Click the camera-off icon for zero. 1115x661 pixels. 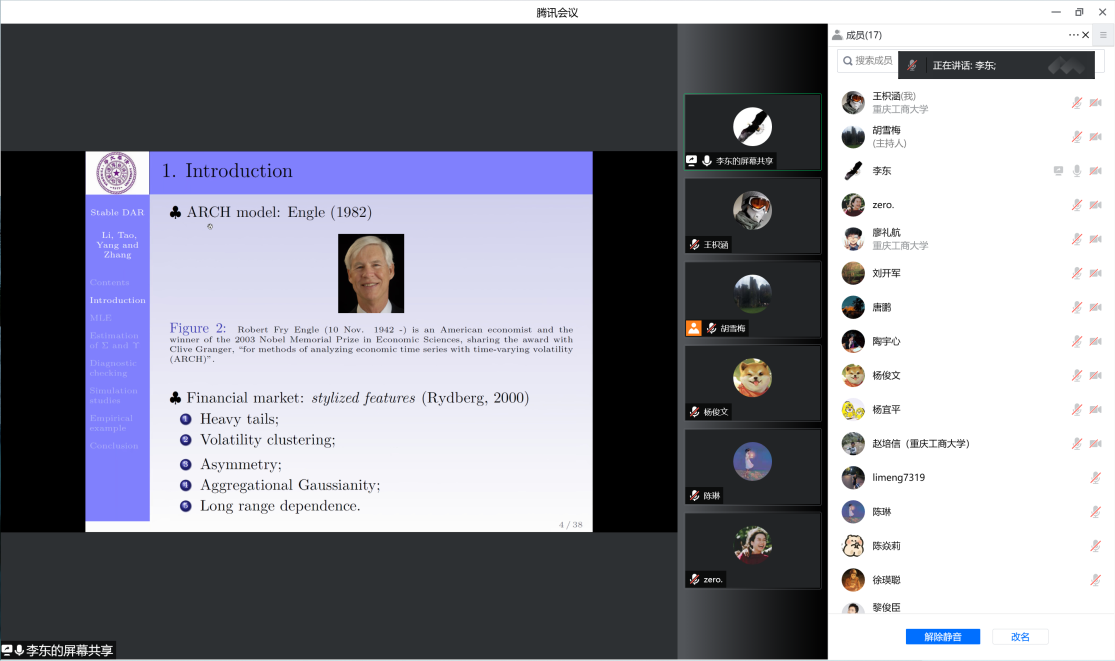point(1095,205)
